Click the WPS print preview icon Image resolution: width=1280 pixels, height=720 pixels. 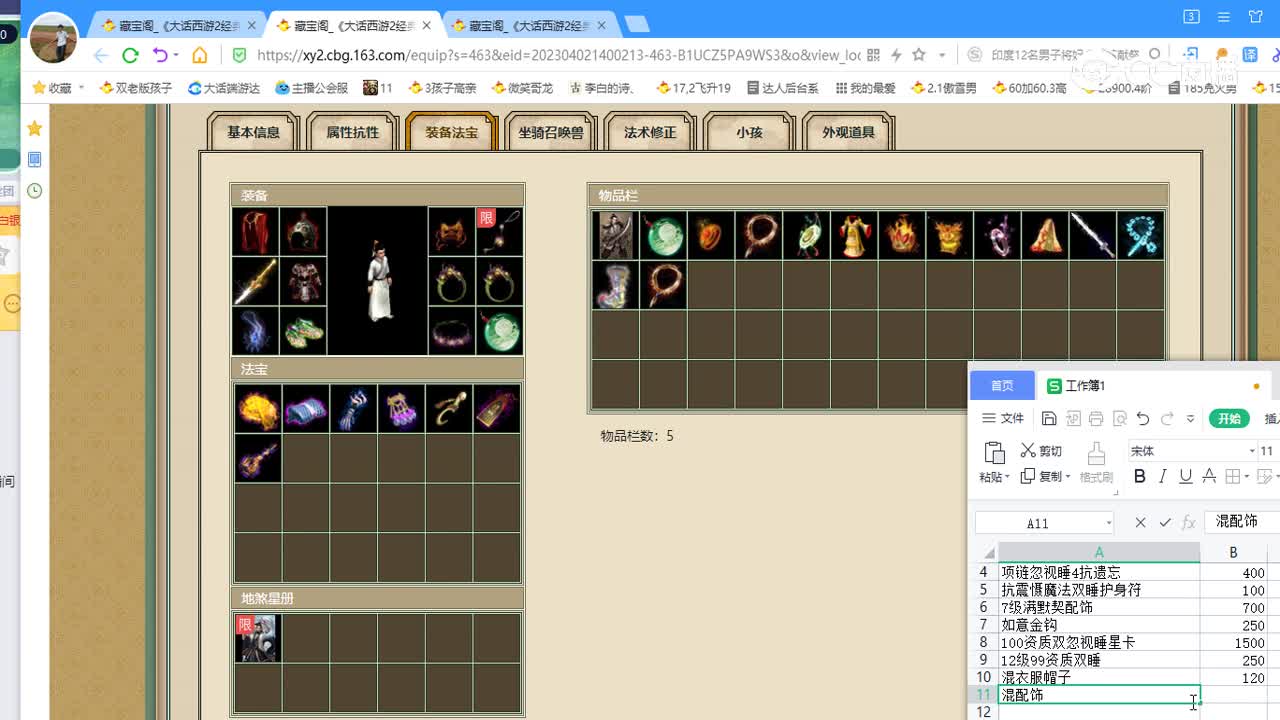tap(1120, 418)
